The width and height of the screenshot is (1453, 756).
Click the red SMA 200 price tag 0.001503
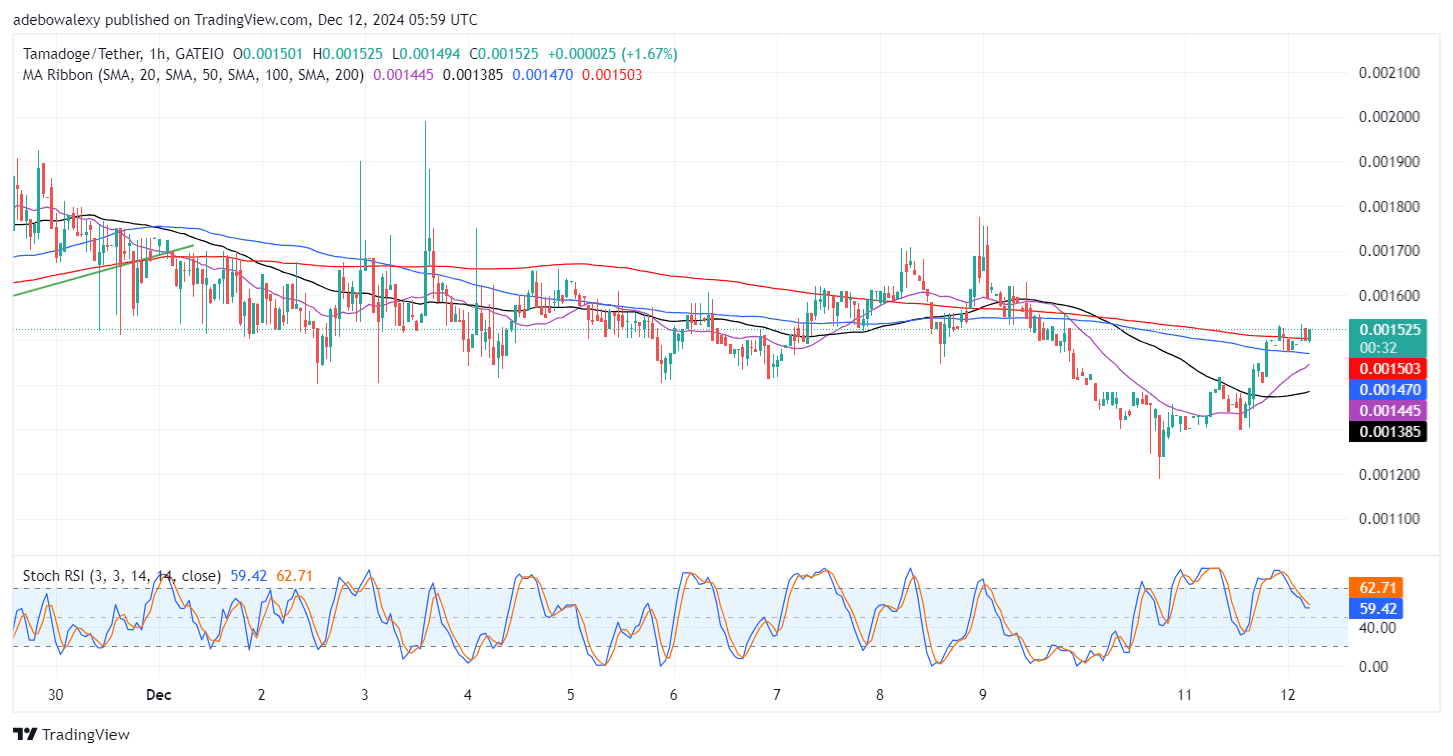[x=1388, y=369]
